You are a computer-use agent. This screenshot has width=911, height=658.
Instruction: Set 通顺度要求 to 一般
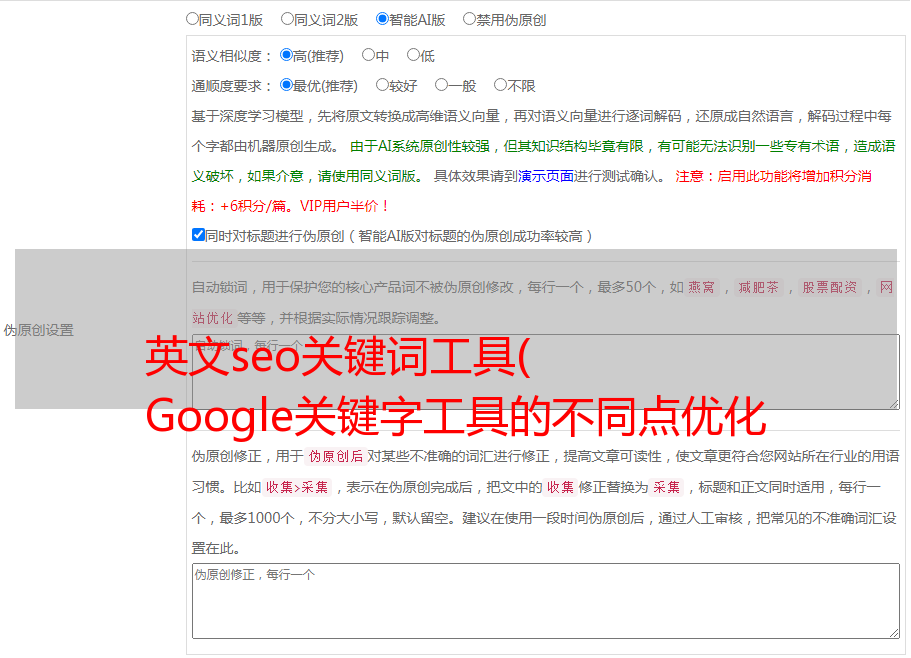tap(442, 85)
